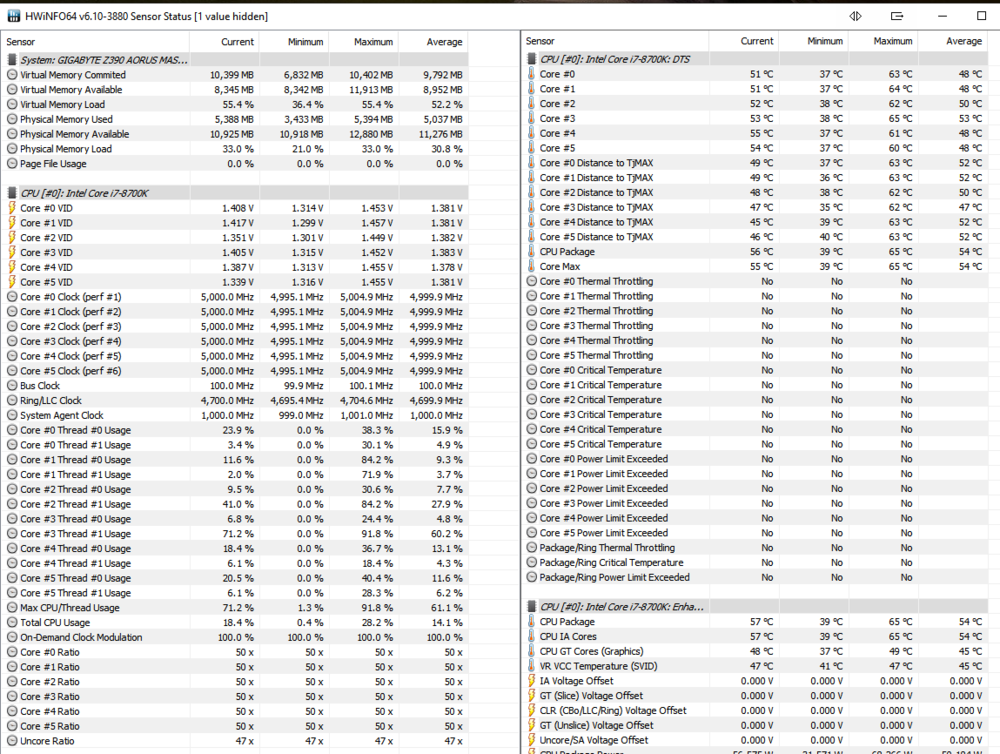Image resolution: width=1000 pixels, height=754 pixels.
Task: Collapse the Core Max sensor entry
Action: [x=530, y=266]
